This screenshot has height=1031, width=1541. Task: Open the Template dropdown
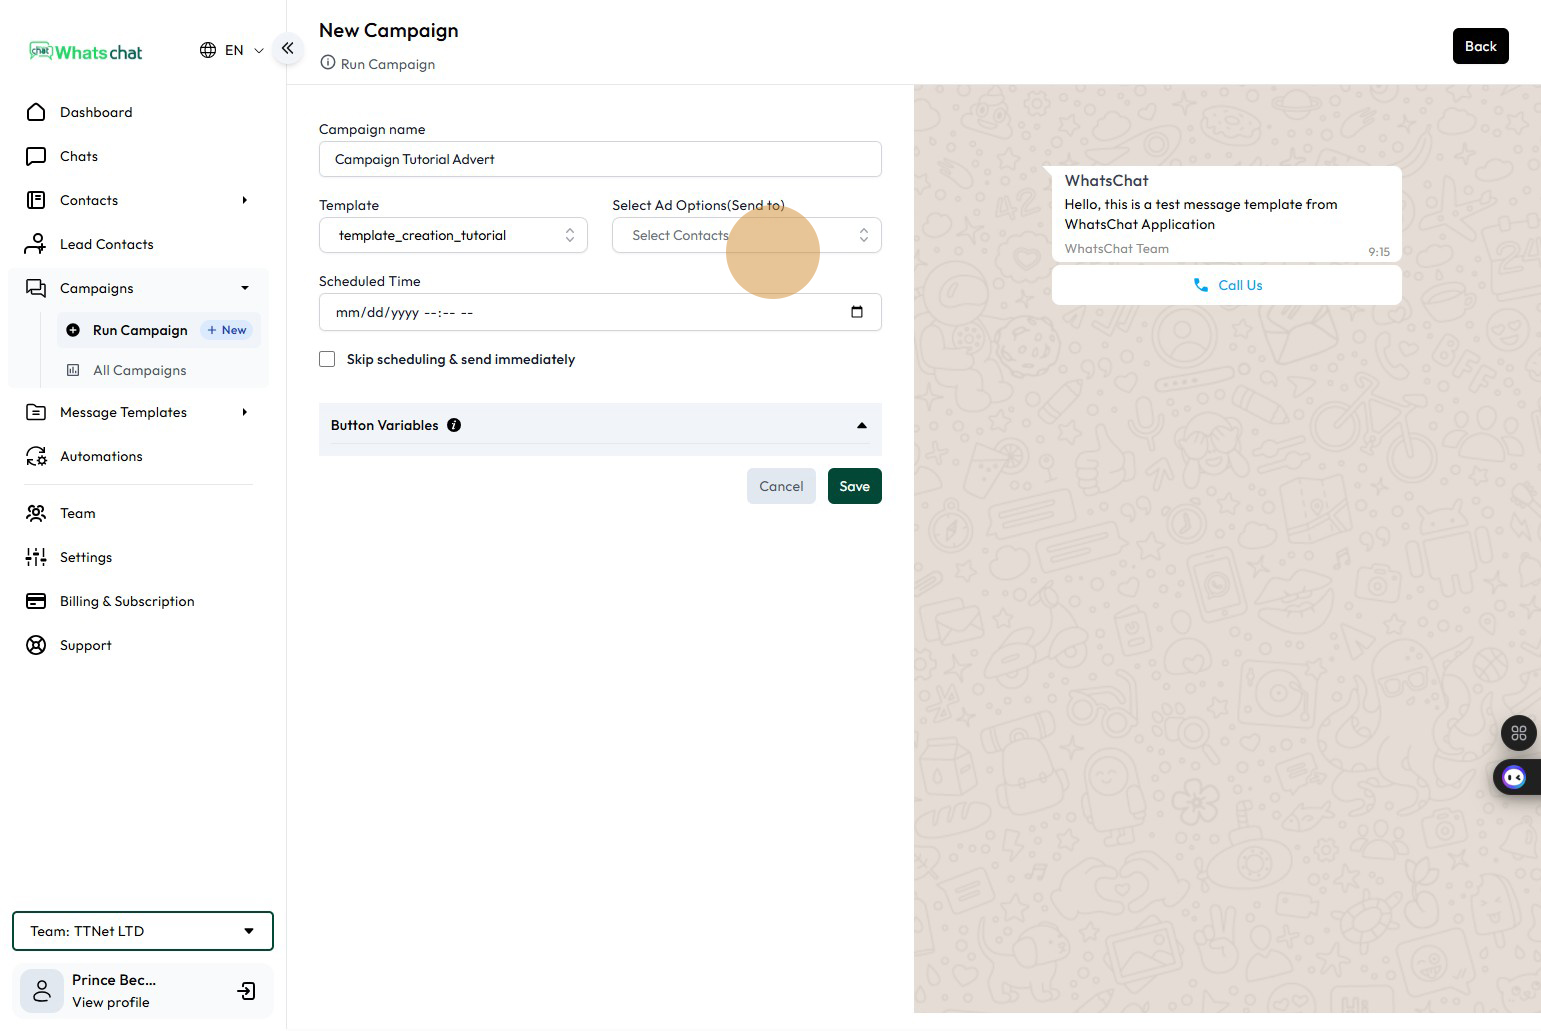[453, 235]
